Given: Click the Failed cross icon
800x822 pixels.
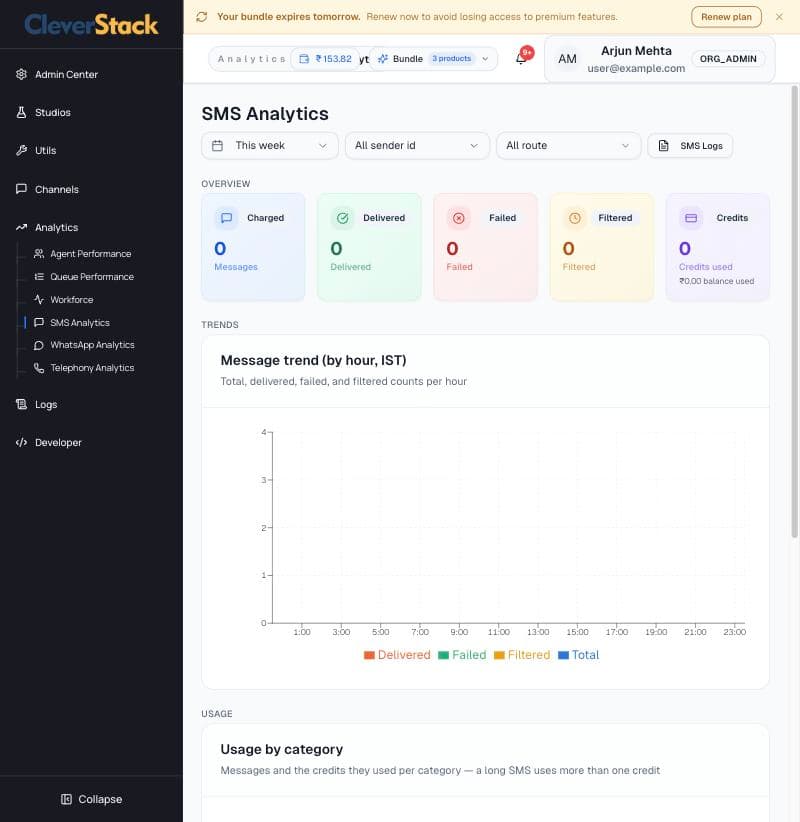Looking at the screenshot, I should tap(459, 218).
